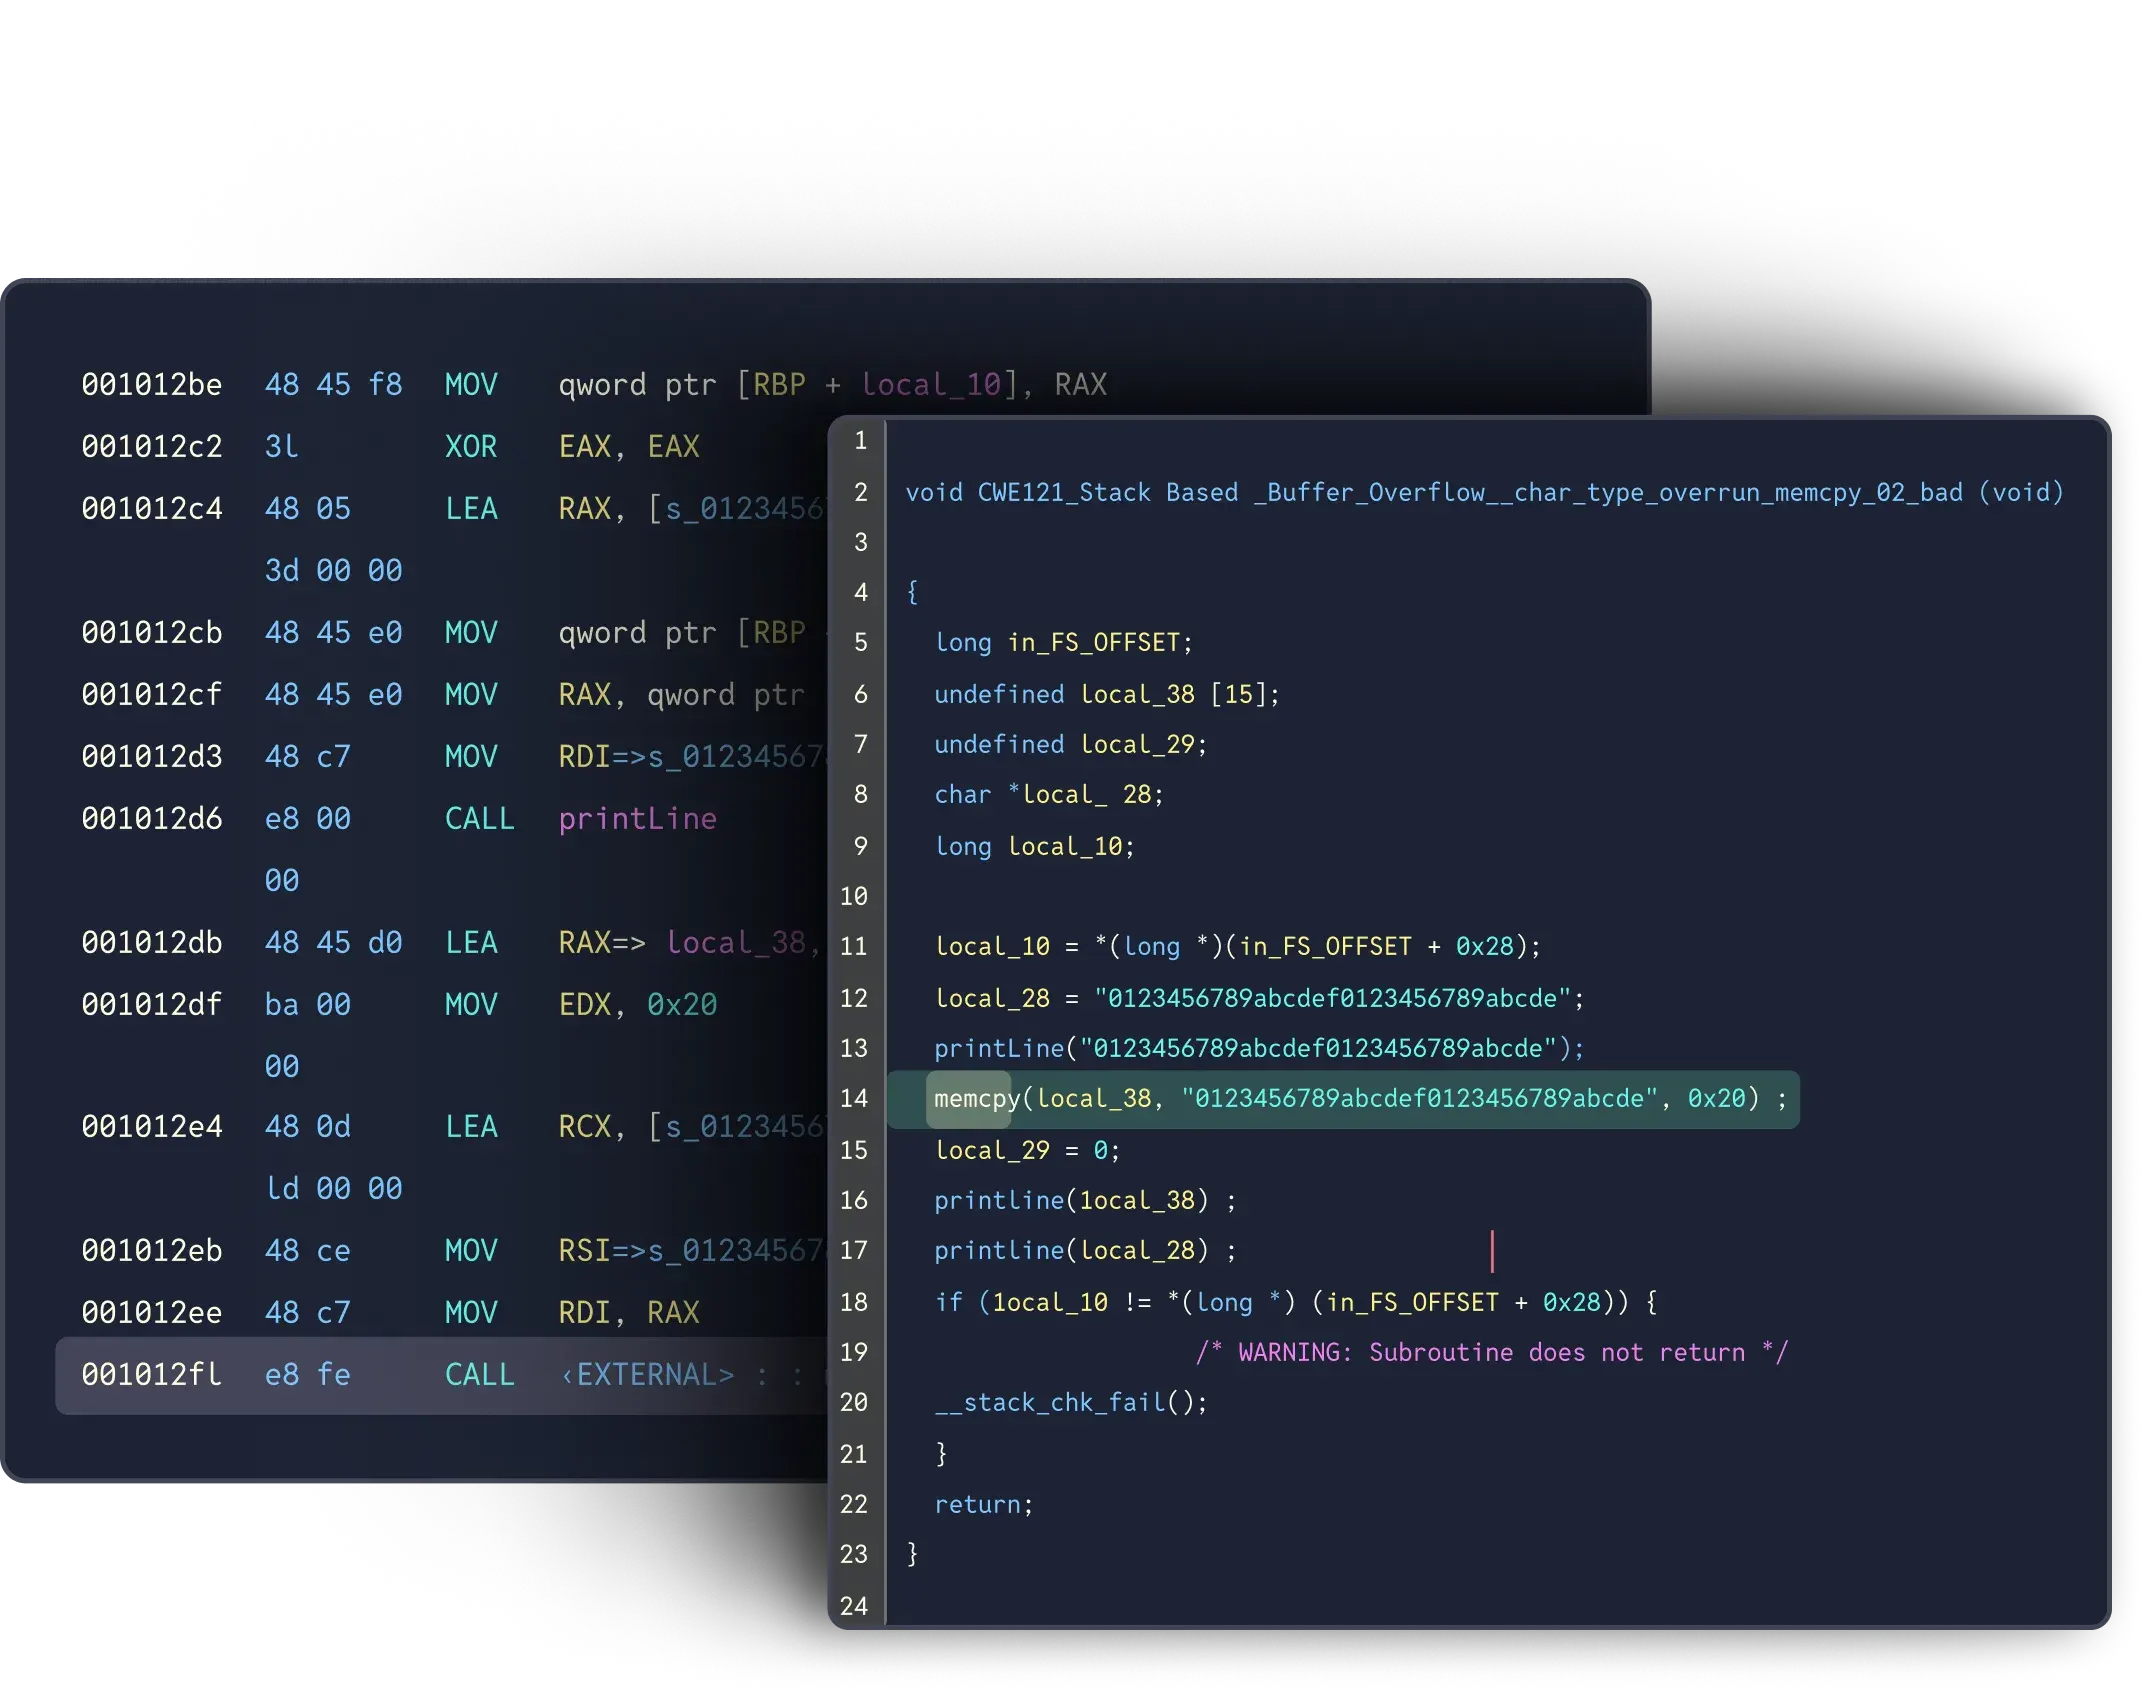Select CALL instruction at 001012d6

pyautogui.click(x=480, y=819)
